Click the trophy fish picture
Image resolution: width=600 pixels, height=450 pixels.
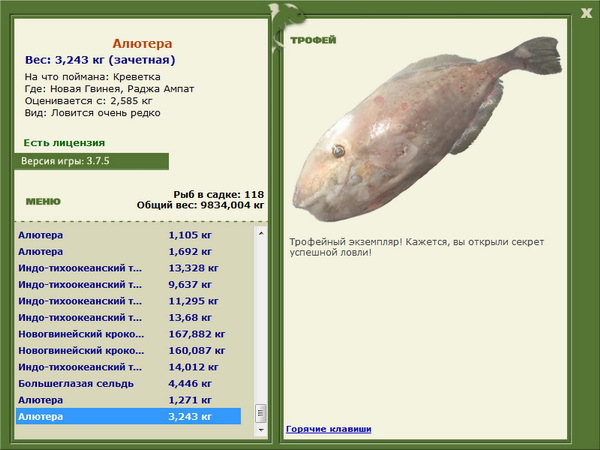pos(427,130)
